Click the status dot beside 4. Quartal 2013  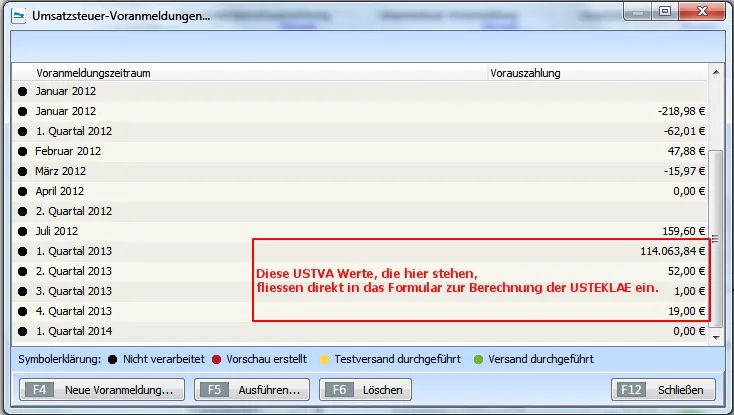coord(23,311)
